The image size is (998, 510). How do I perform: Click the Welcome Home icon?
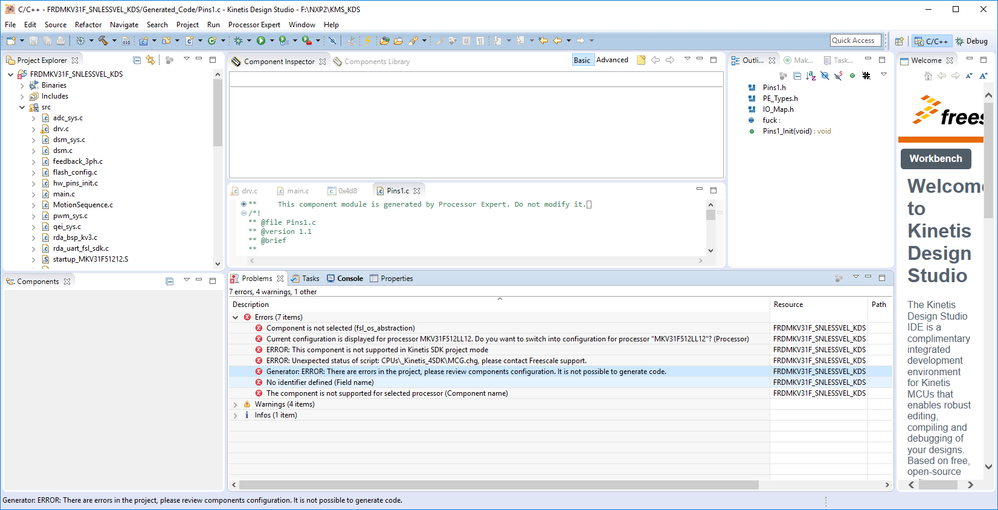[928, 75]
